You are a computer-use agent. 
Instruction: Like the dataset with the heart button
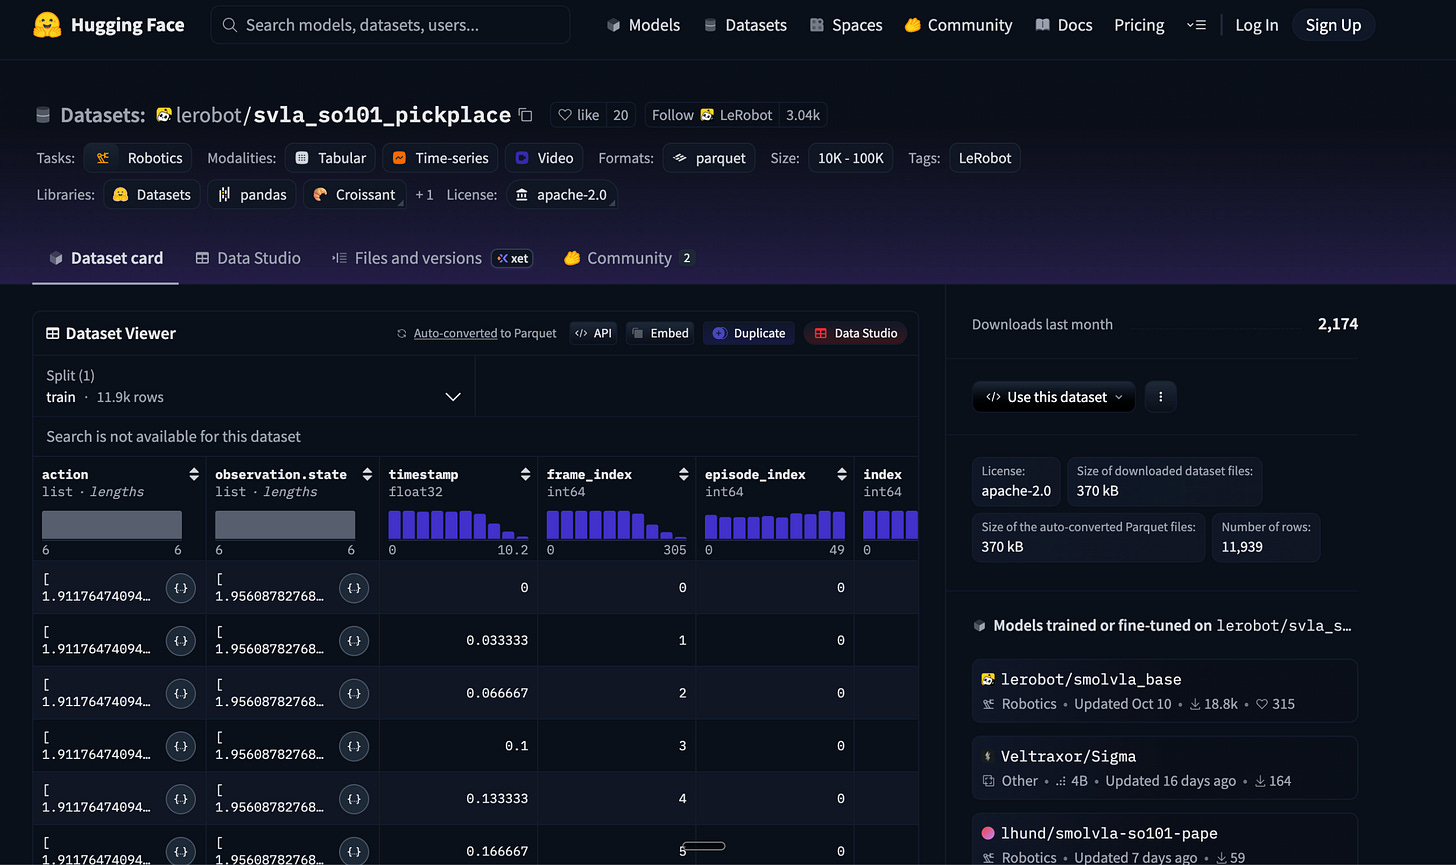(578, 115)
